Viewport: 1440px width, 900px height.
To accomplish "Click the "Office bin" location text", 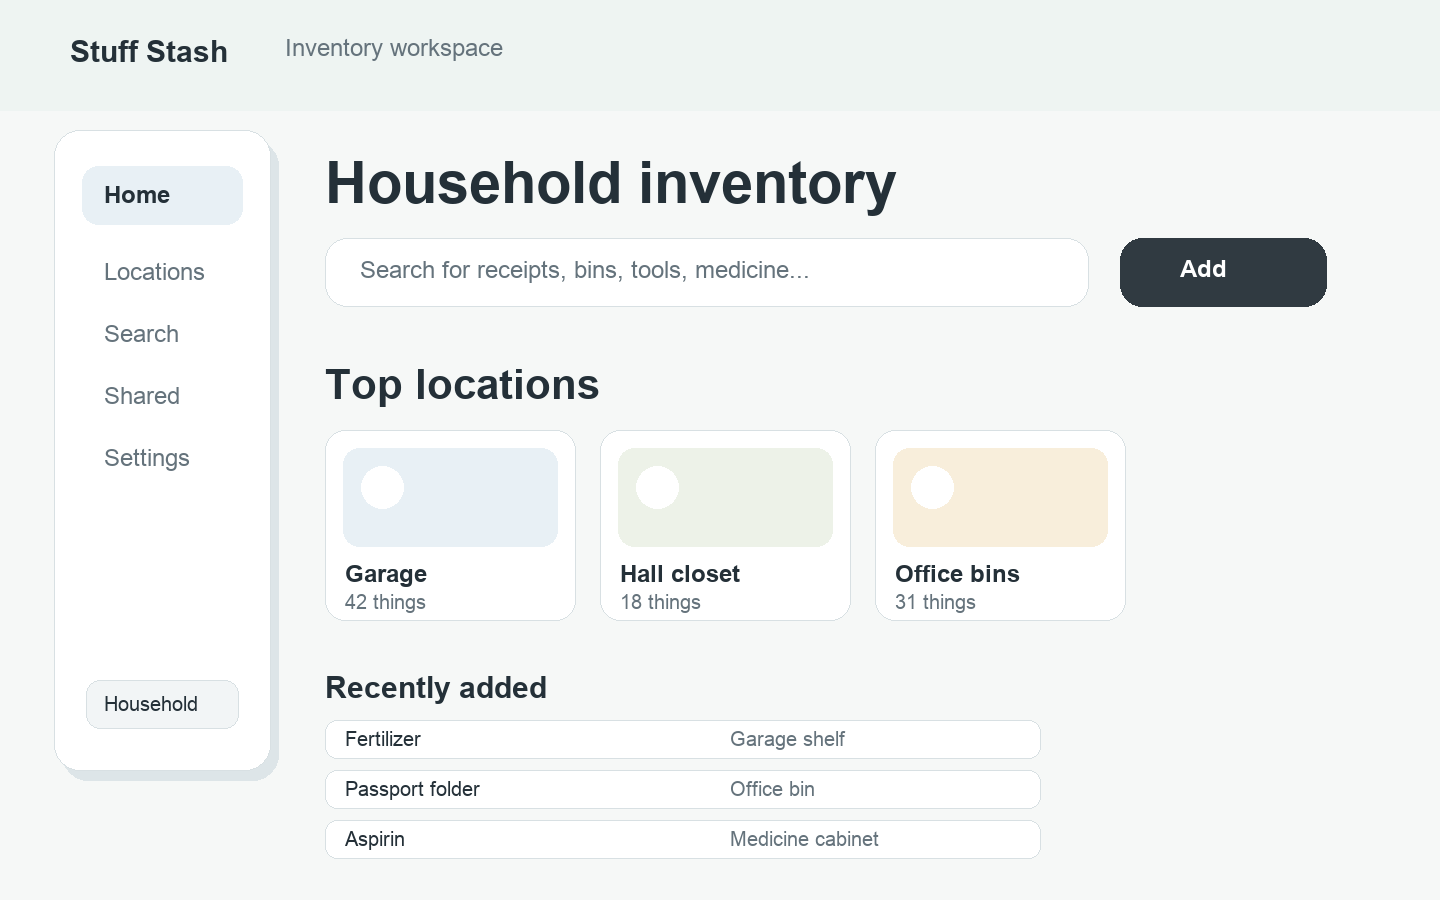I will [x=772, y=789].
